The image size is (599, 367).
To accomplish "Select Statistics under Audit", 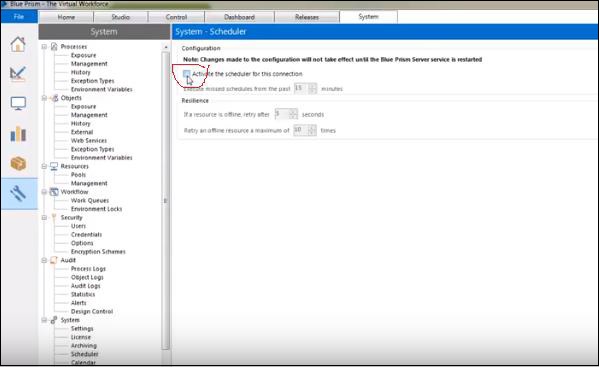I will tap(83, 294).
